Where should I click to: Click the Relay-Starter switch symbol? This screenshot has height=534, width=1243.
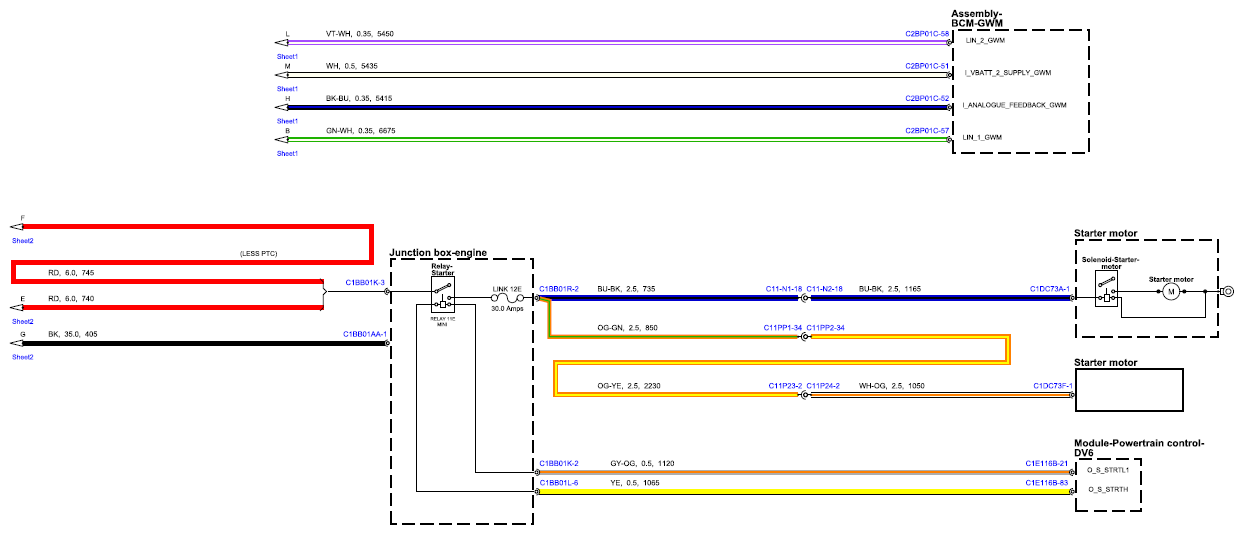pos(443,296)
